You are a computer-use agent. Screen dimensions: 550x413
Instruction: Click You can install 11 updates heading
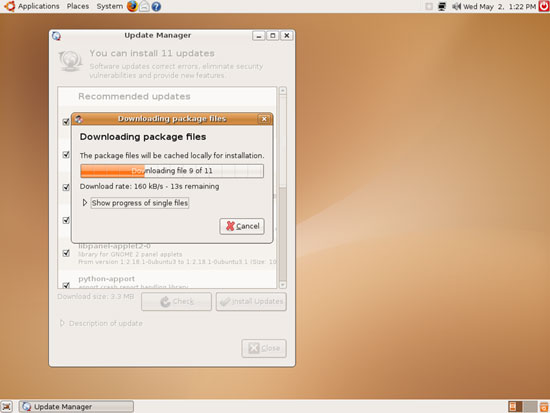click(x=152, y=53)
